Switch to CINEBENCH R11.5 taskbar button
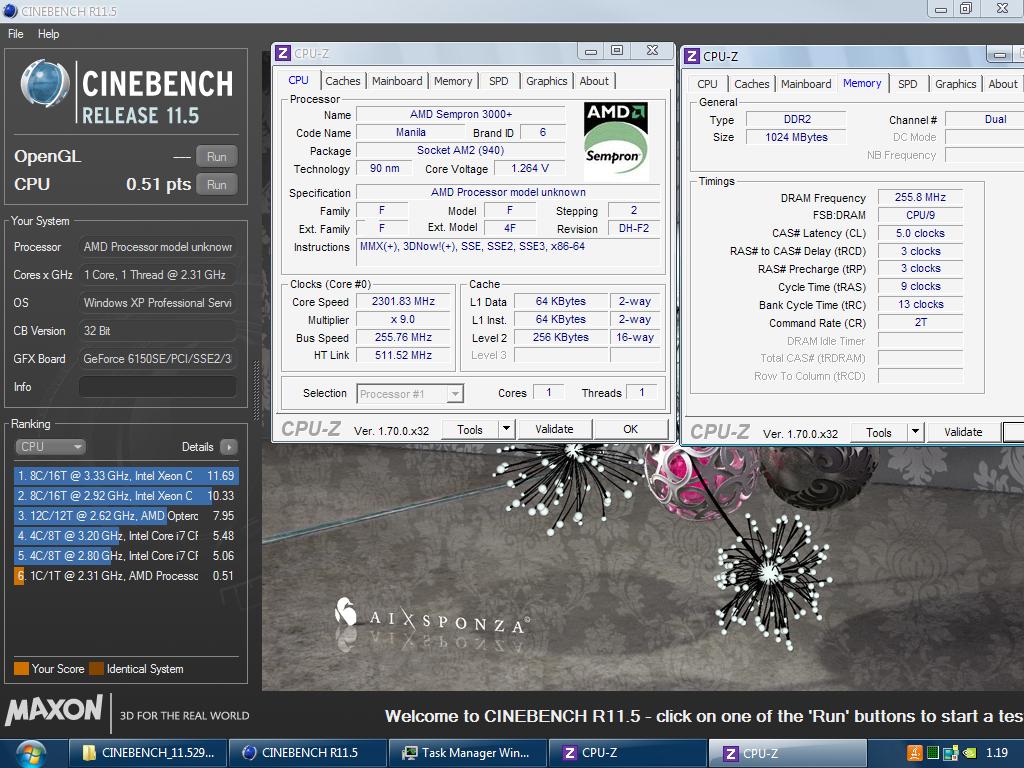The height and width of the screenshot is (768, 1024). pos(308,753)
